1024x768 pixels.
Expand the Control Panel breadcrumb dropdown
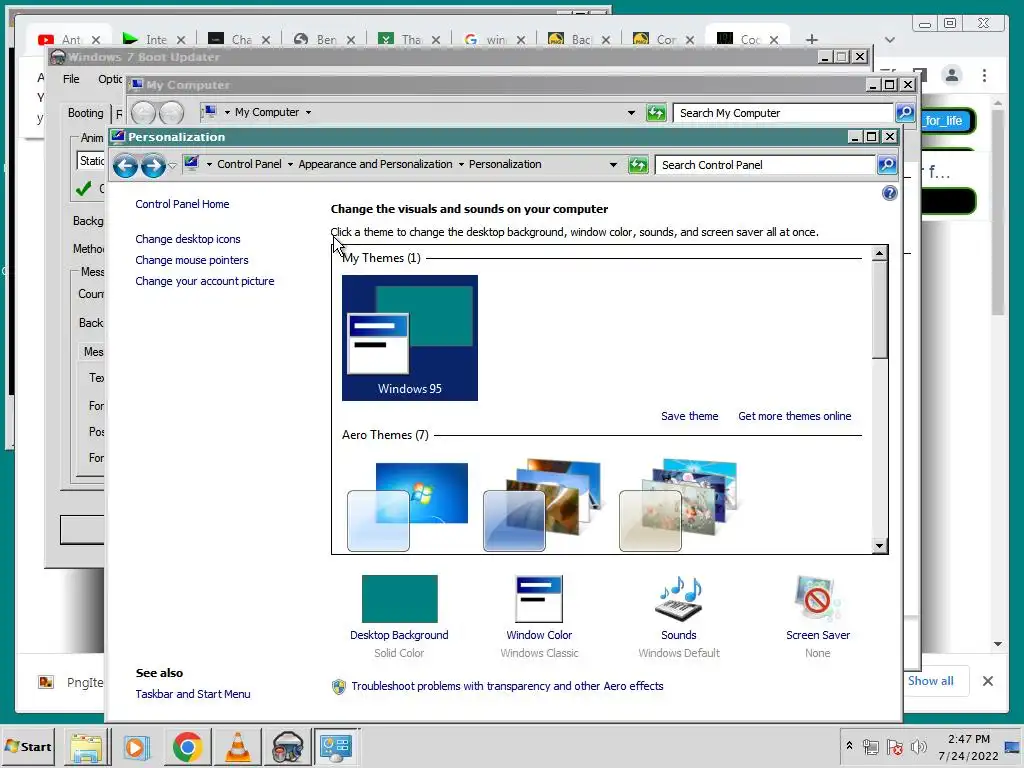point(290,165)
